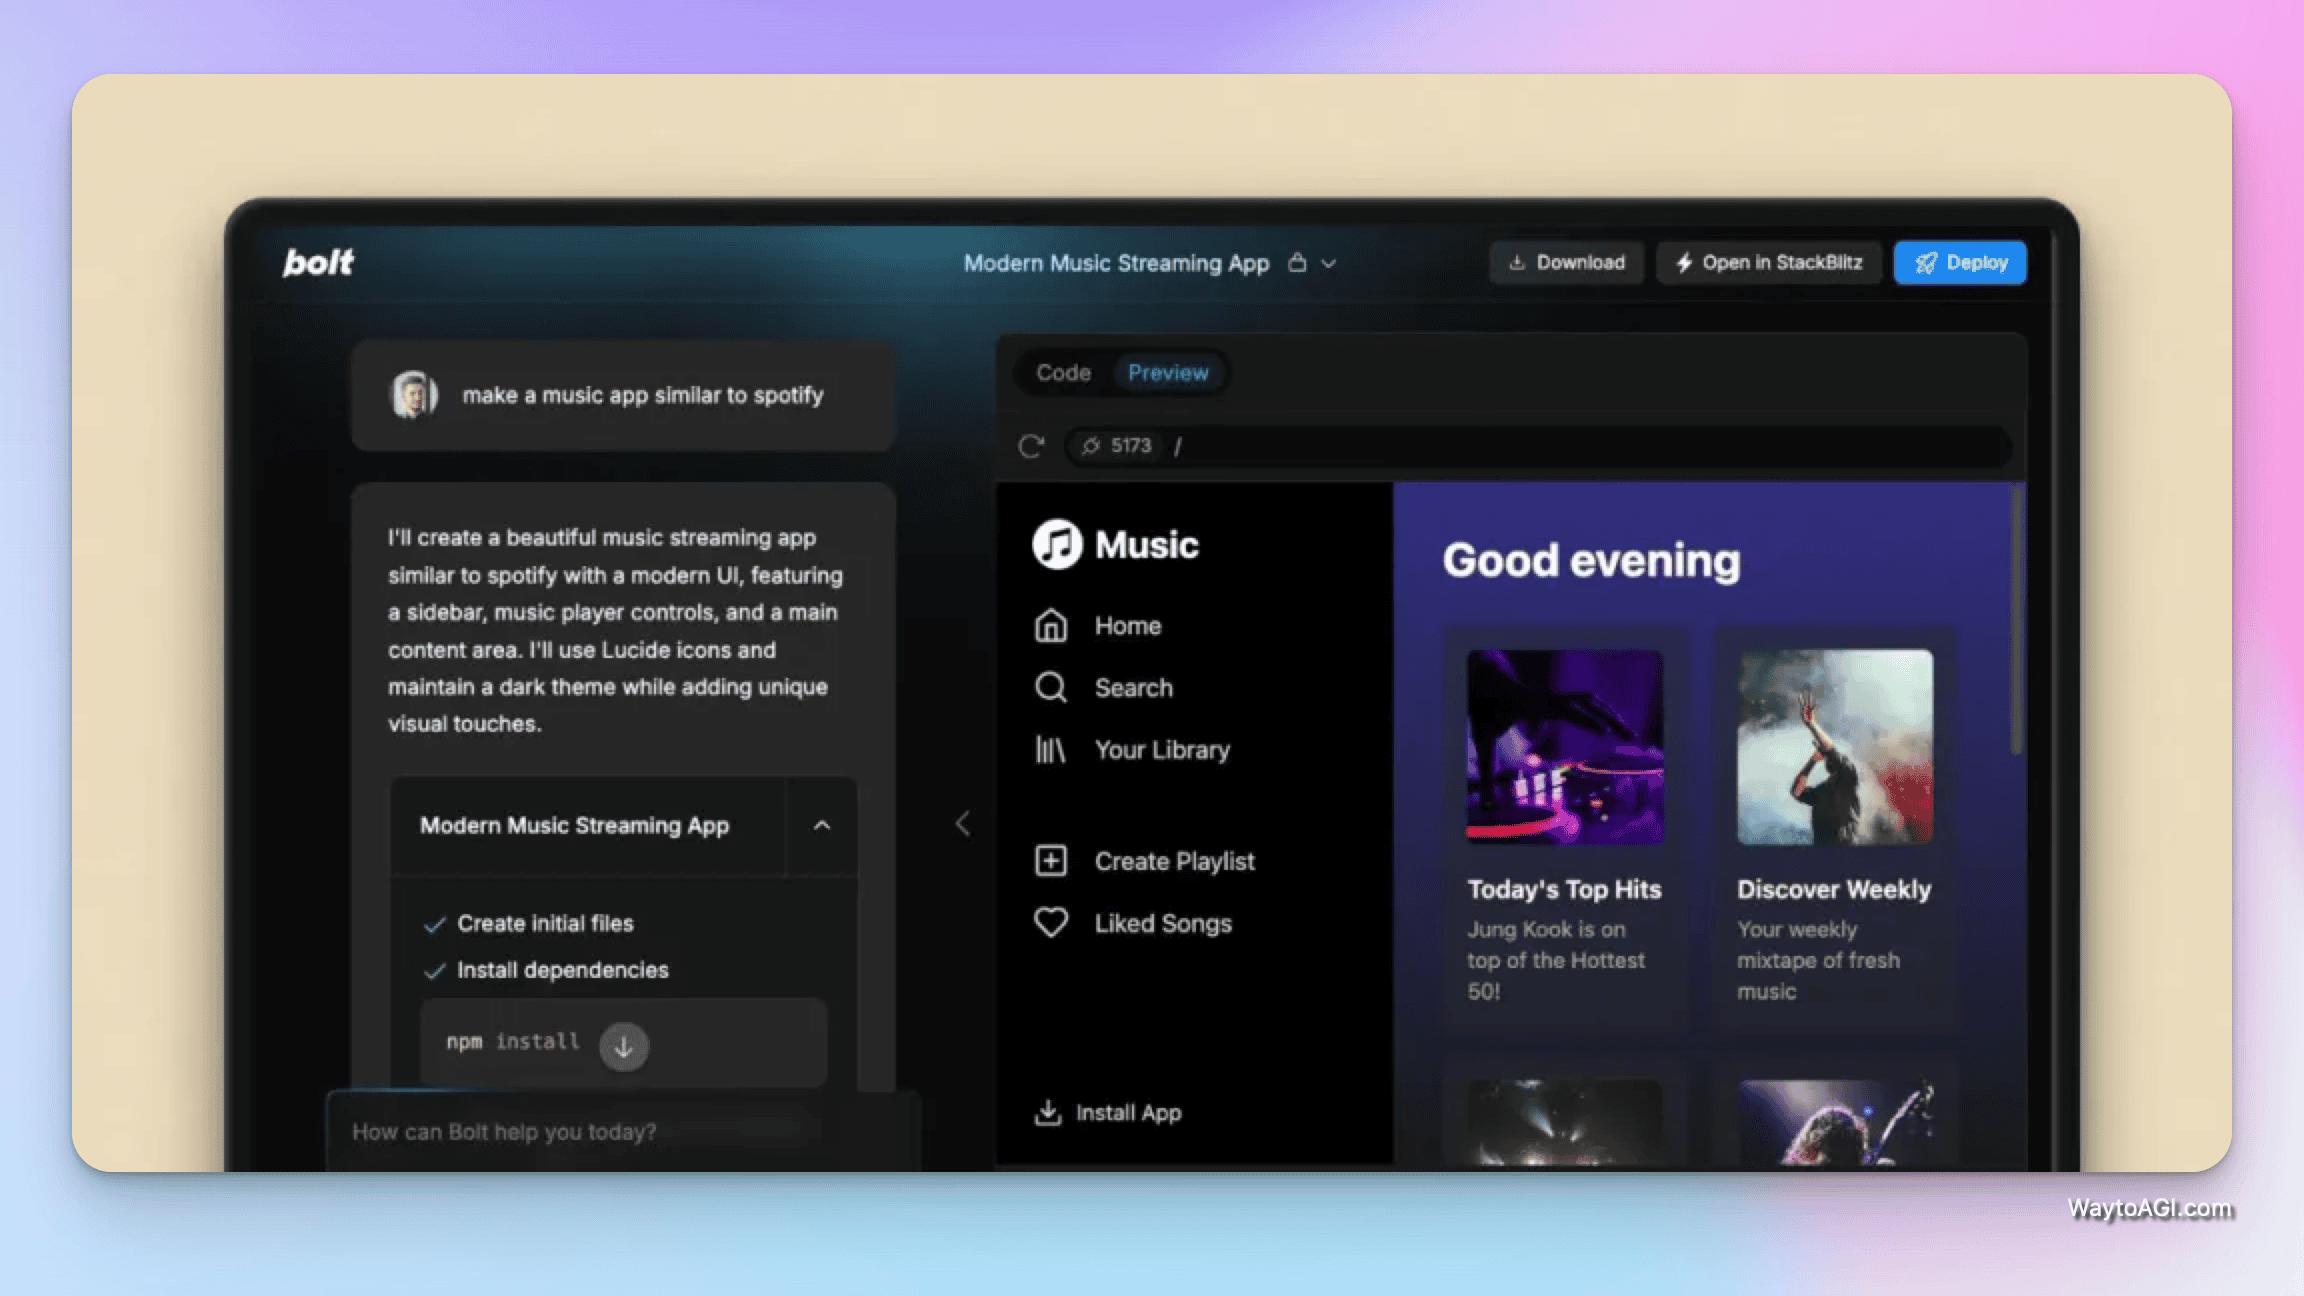Click the Today's Top Hits title
2304x1296 pixels.
click(x=1564, y=890)
